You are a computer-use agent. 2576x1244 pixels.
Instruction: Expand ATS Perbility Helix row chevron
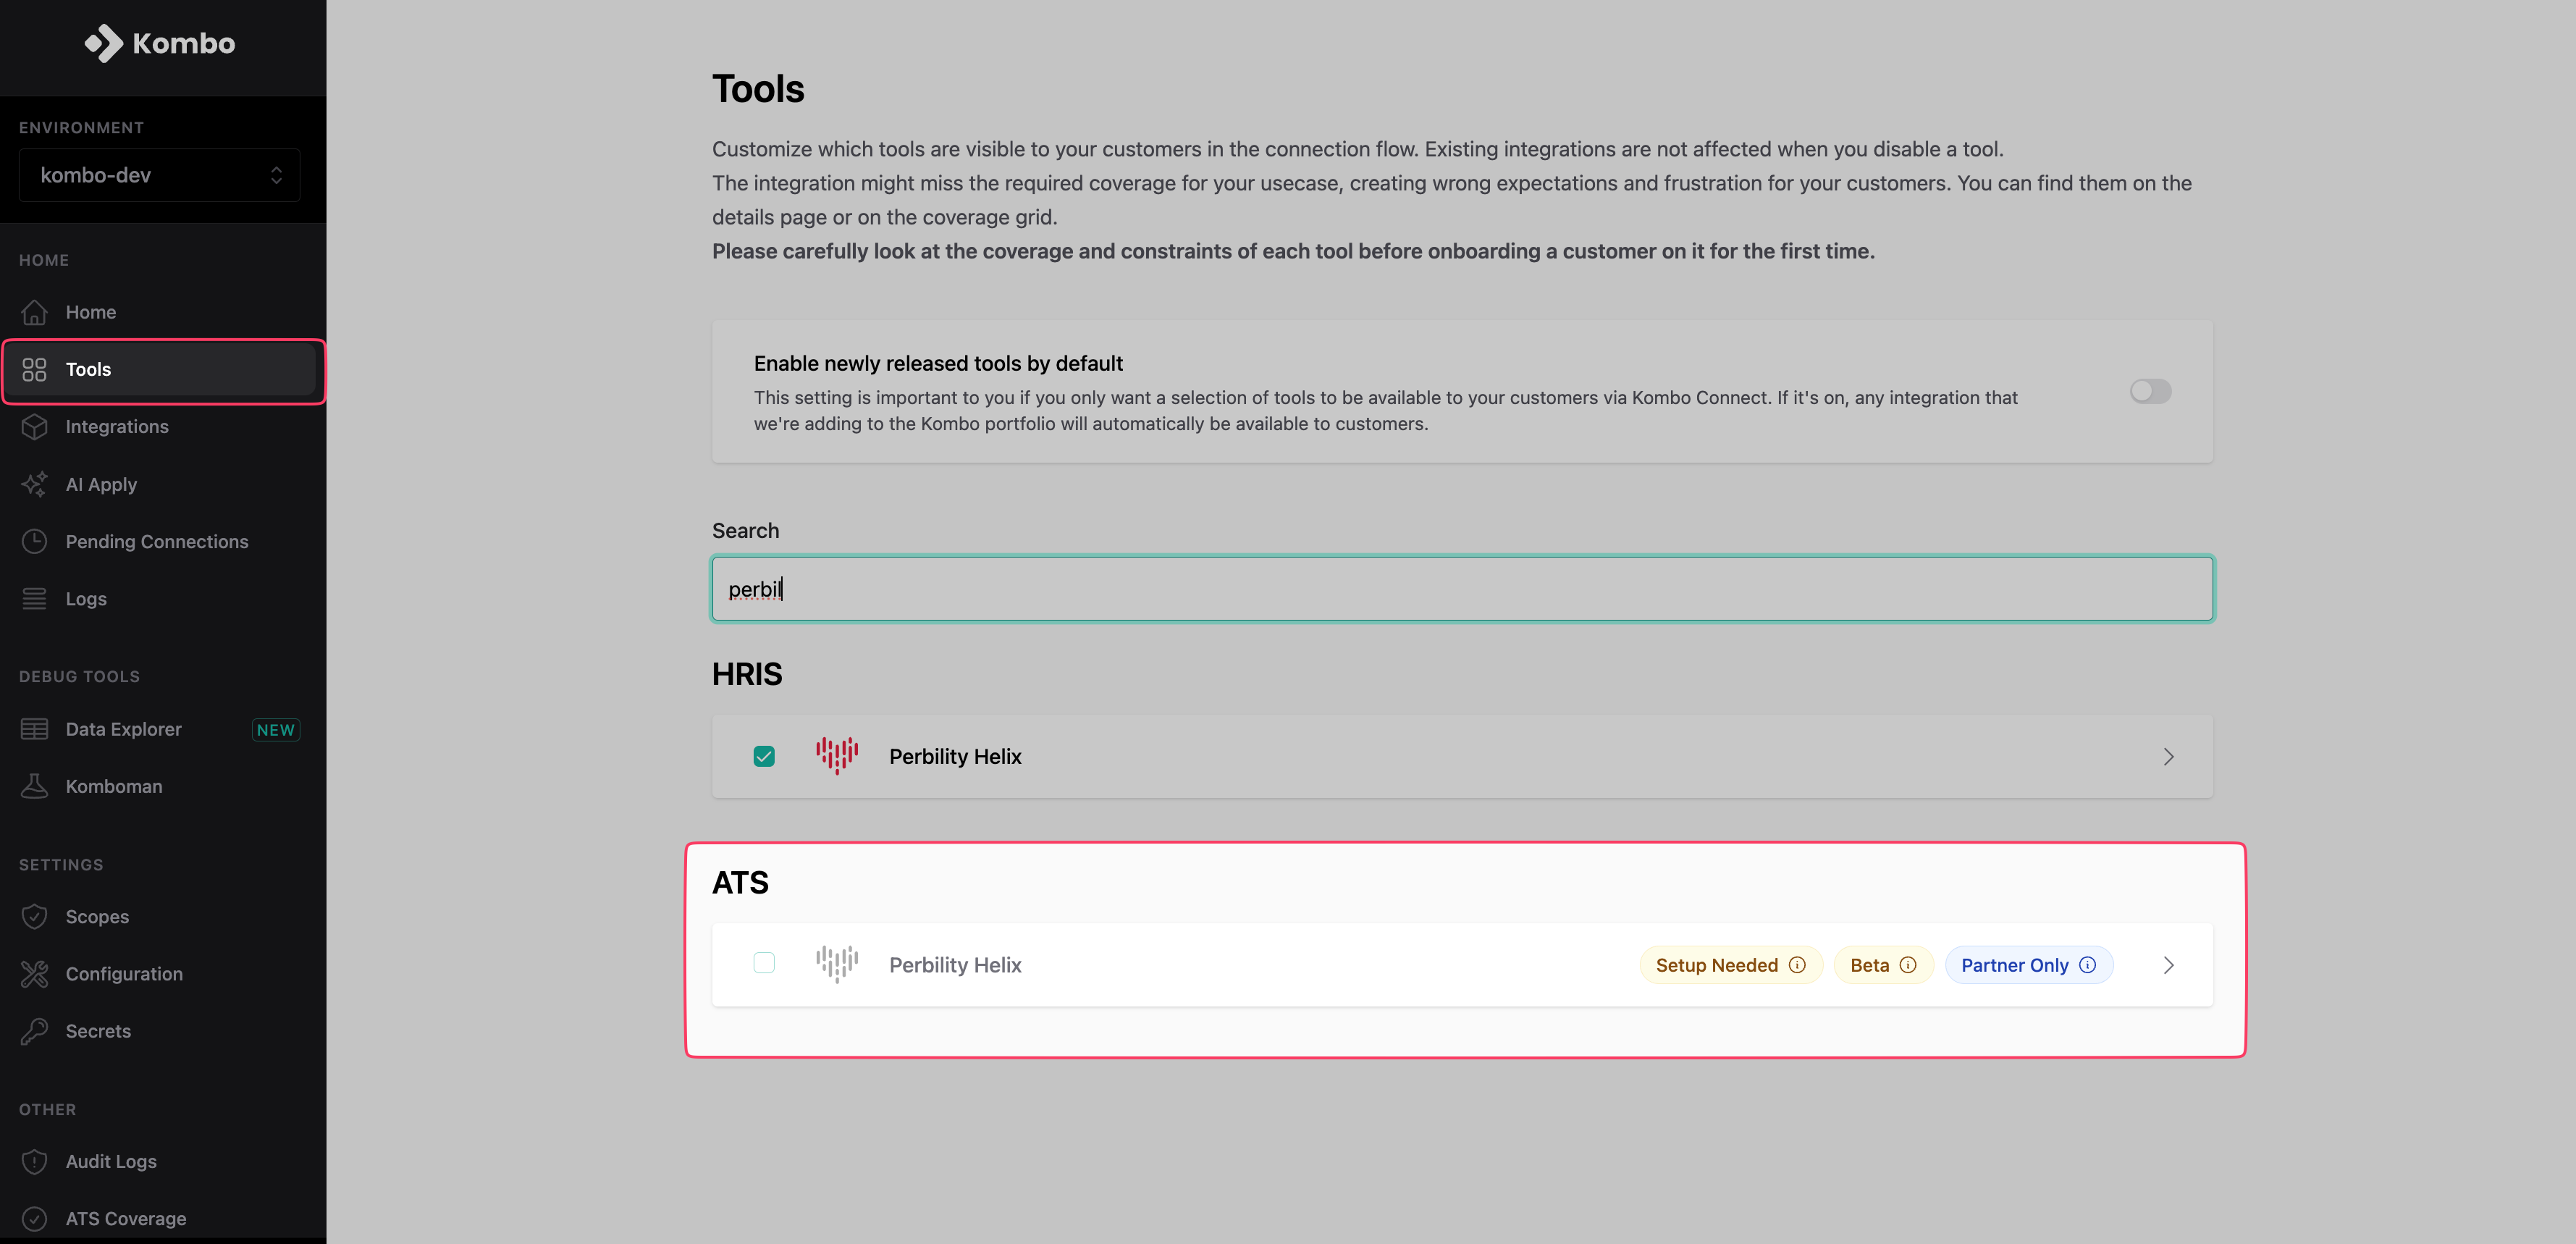pos(2168,965)
